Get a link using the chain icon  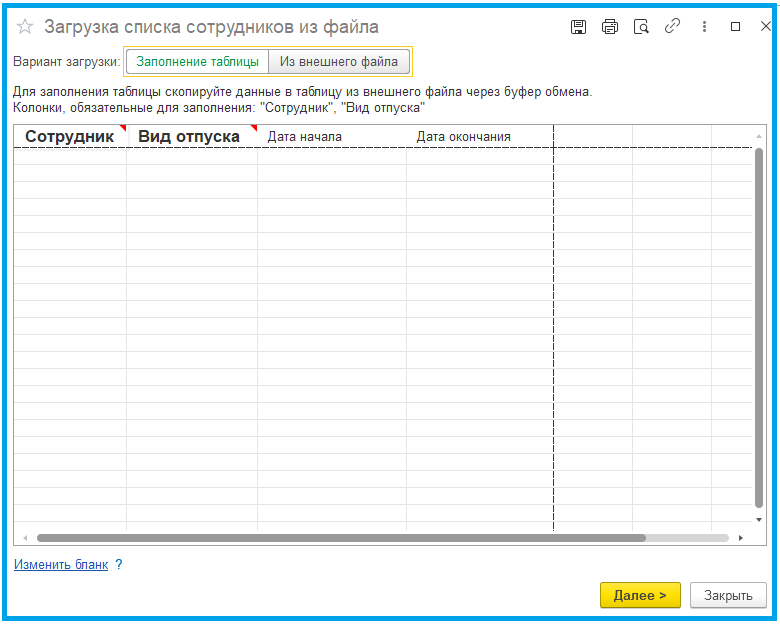[672, 27]
